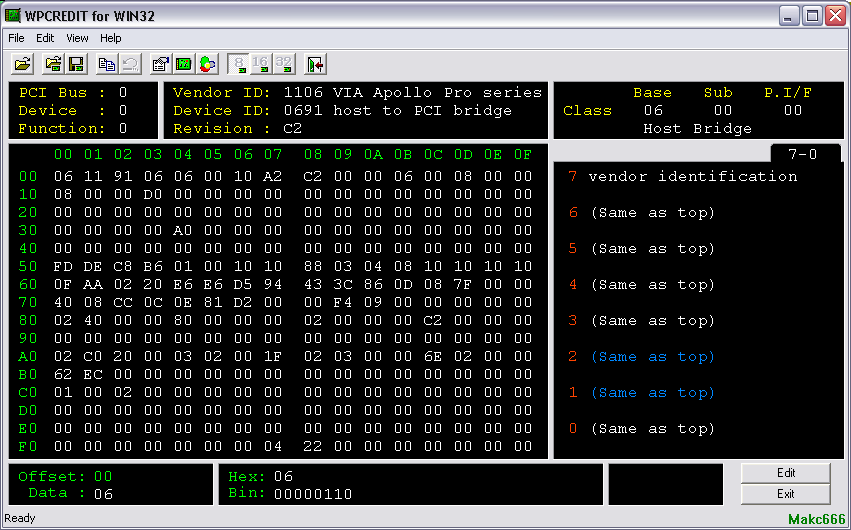Select hex byte 88 in row 50

313,266
